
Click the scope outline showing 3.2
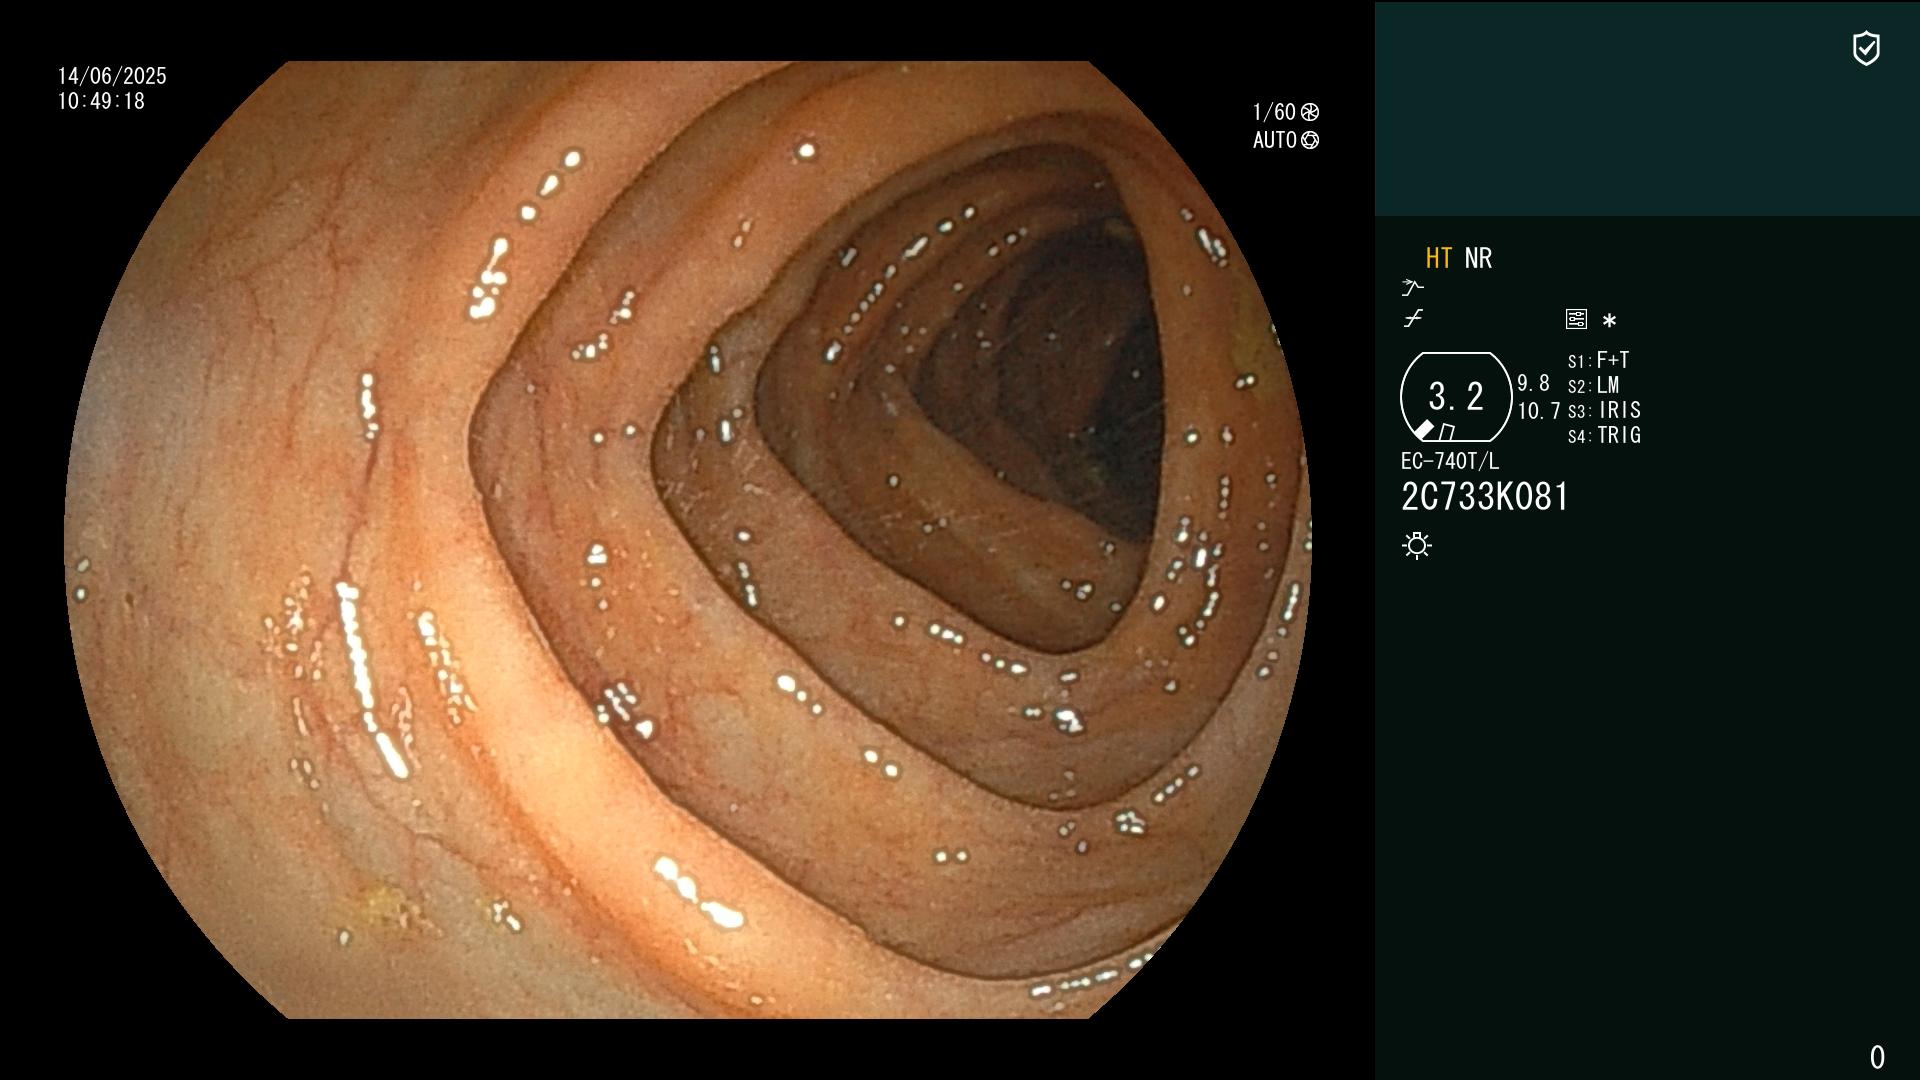point(1456,397)
